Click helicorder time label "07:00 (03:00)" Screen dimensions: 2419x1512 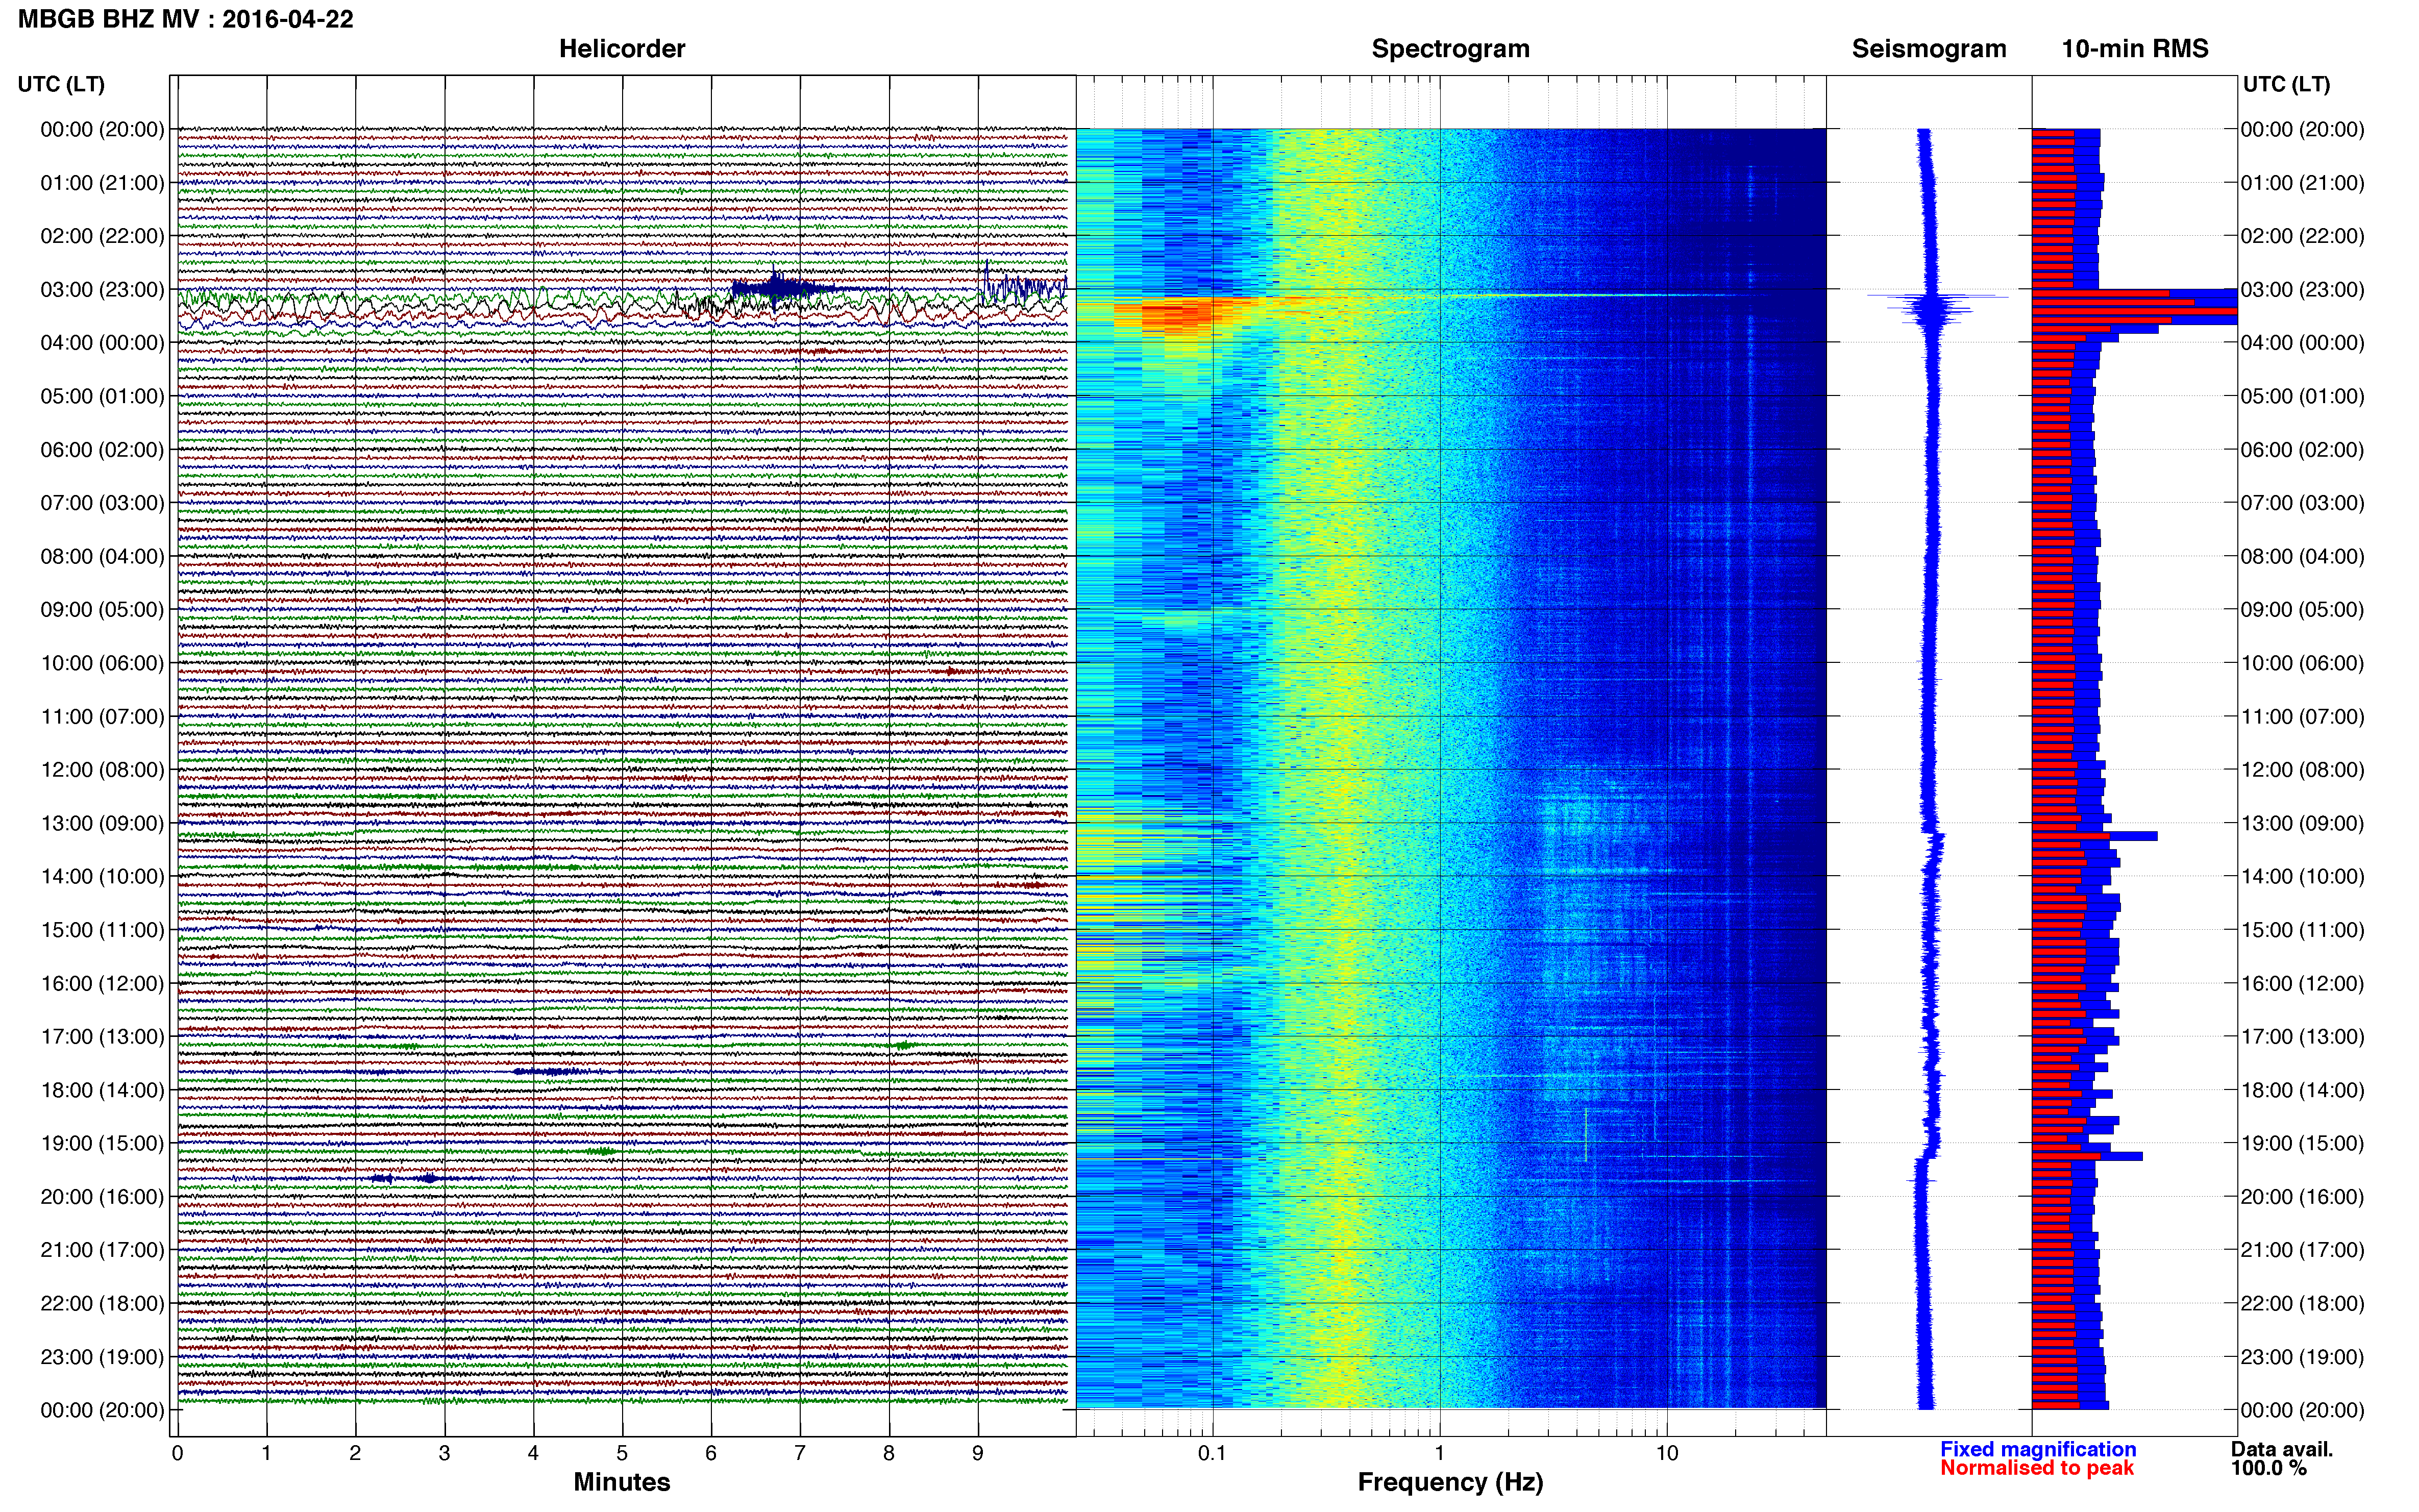point(102,503)
